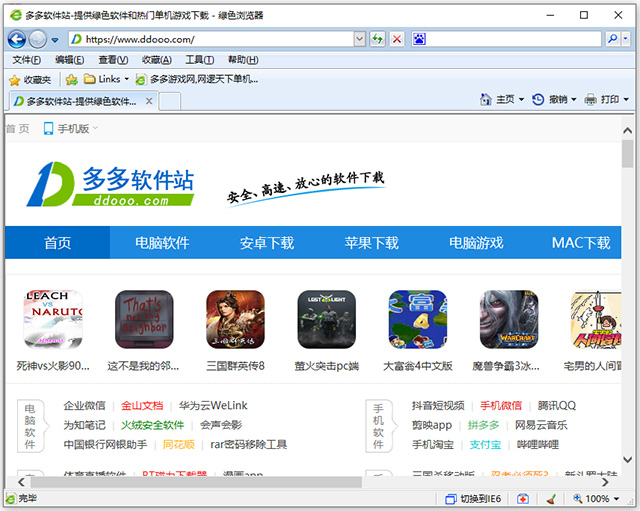This screenshot has height=511, width=640.
Task: Open the 工具(T) menu
Action: coord(200,60)
